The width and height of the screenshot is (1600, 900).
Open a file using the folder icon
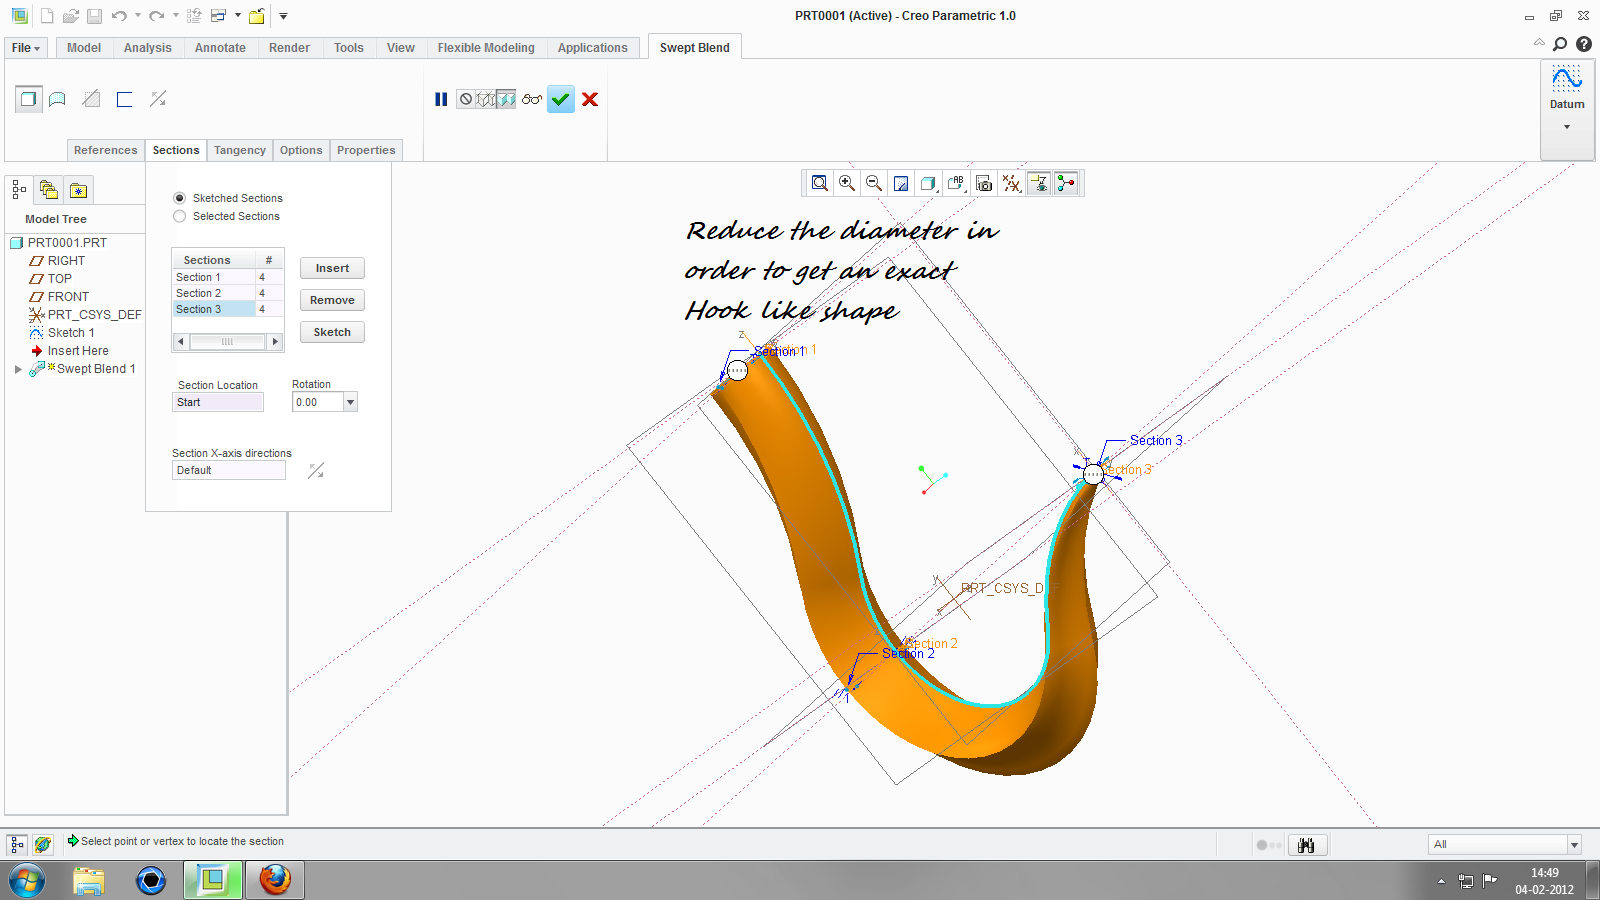(70, 16)
